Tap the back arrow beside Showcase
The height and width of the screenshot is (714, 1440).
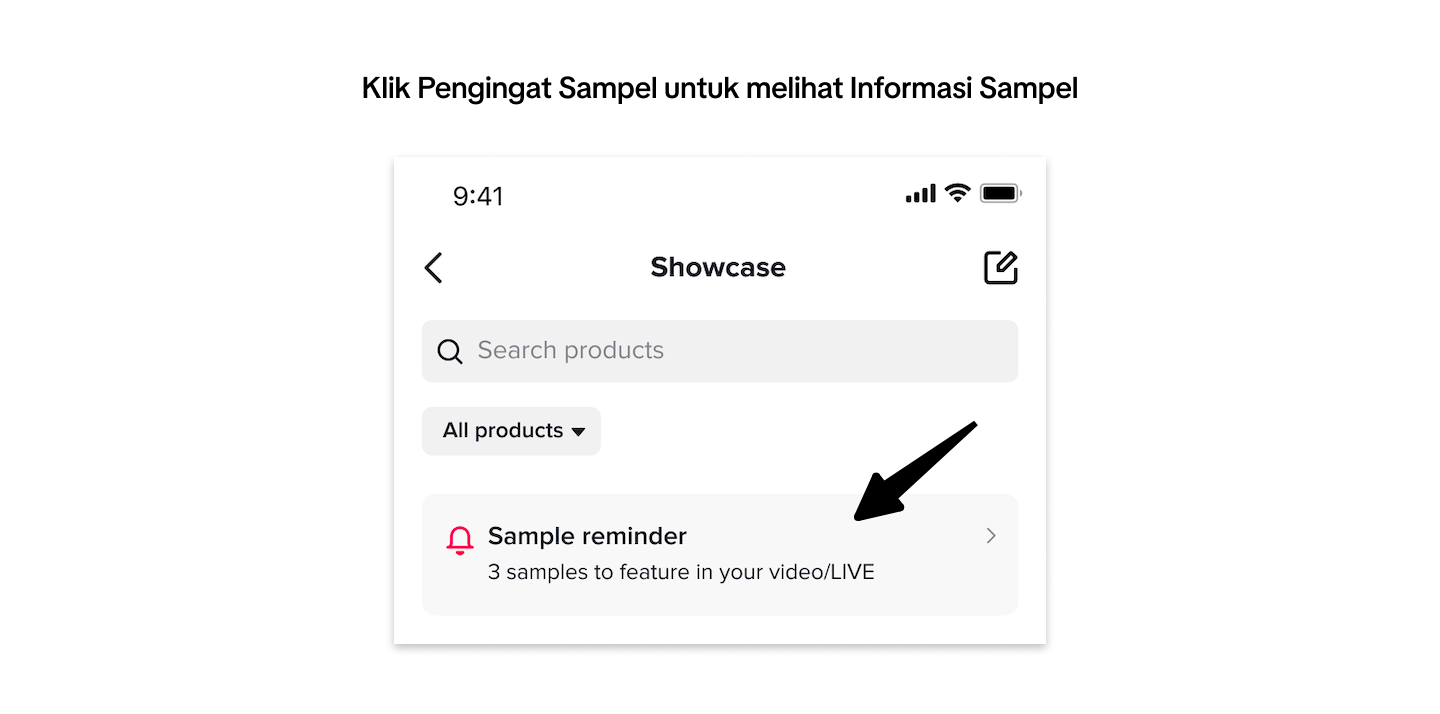click(433, 268)
